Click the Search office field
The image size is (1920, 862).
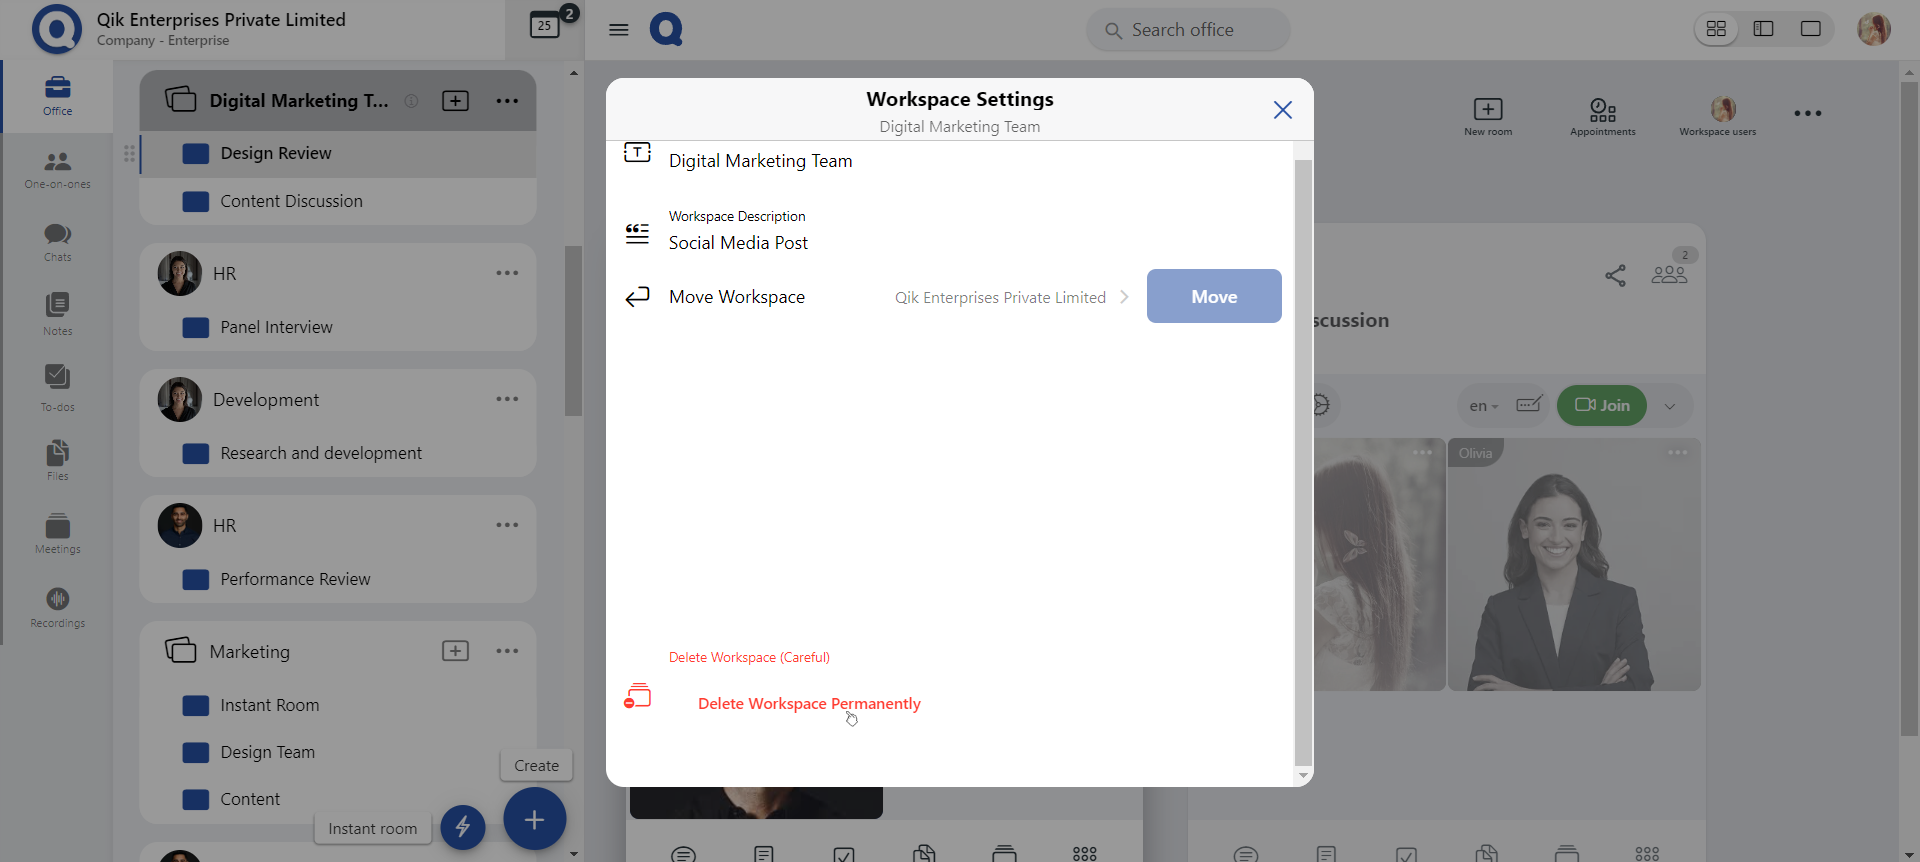[1188, 30]
